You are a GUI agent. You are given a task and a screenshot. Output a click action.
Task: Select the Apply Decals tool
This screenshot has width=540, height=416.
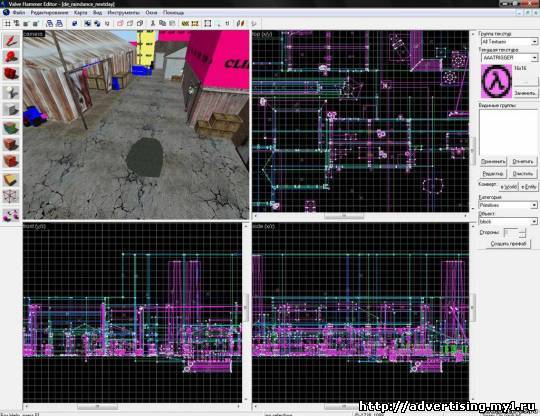click(11, 161)
